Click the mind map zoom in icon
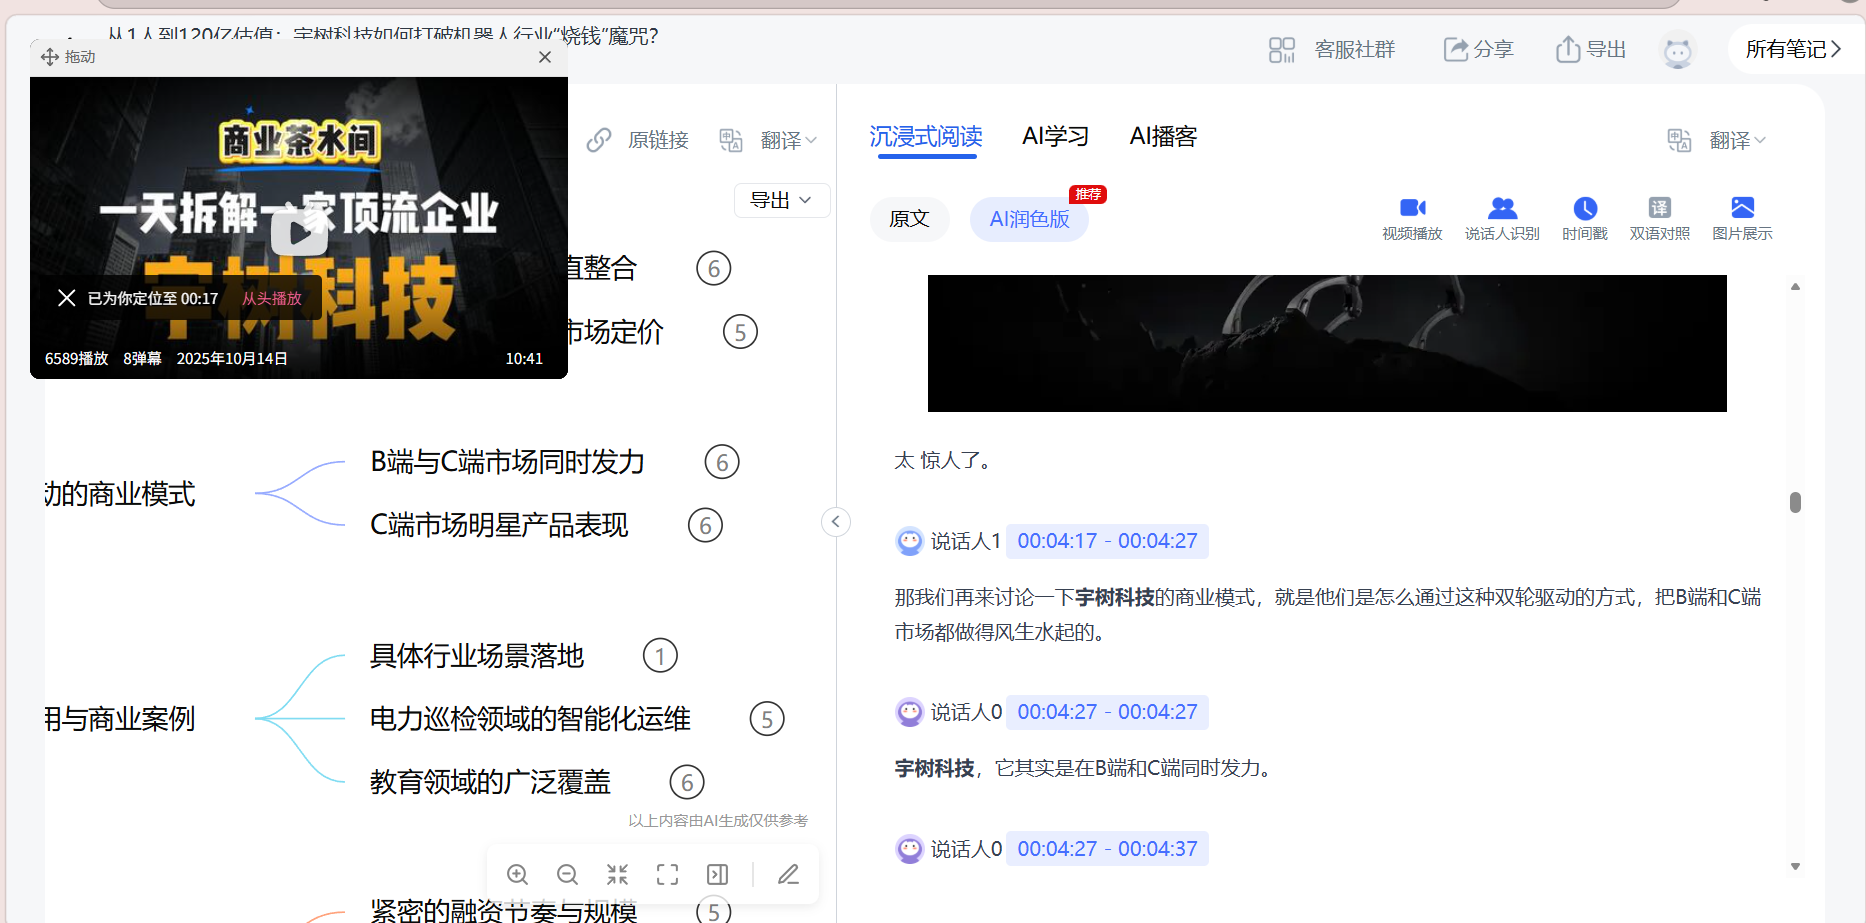 [x=517, y=874]
